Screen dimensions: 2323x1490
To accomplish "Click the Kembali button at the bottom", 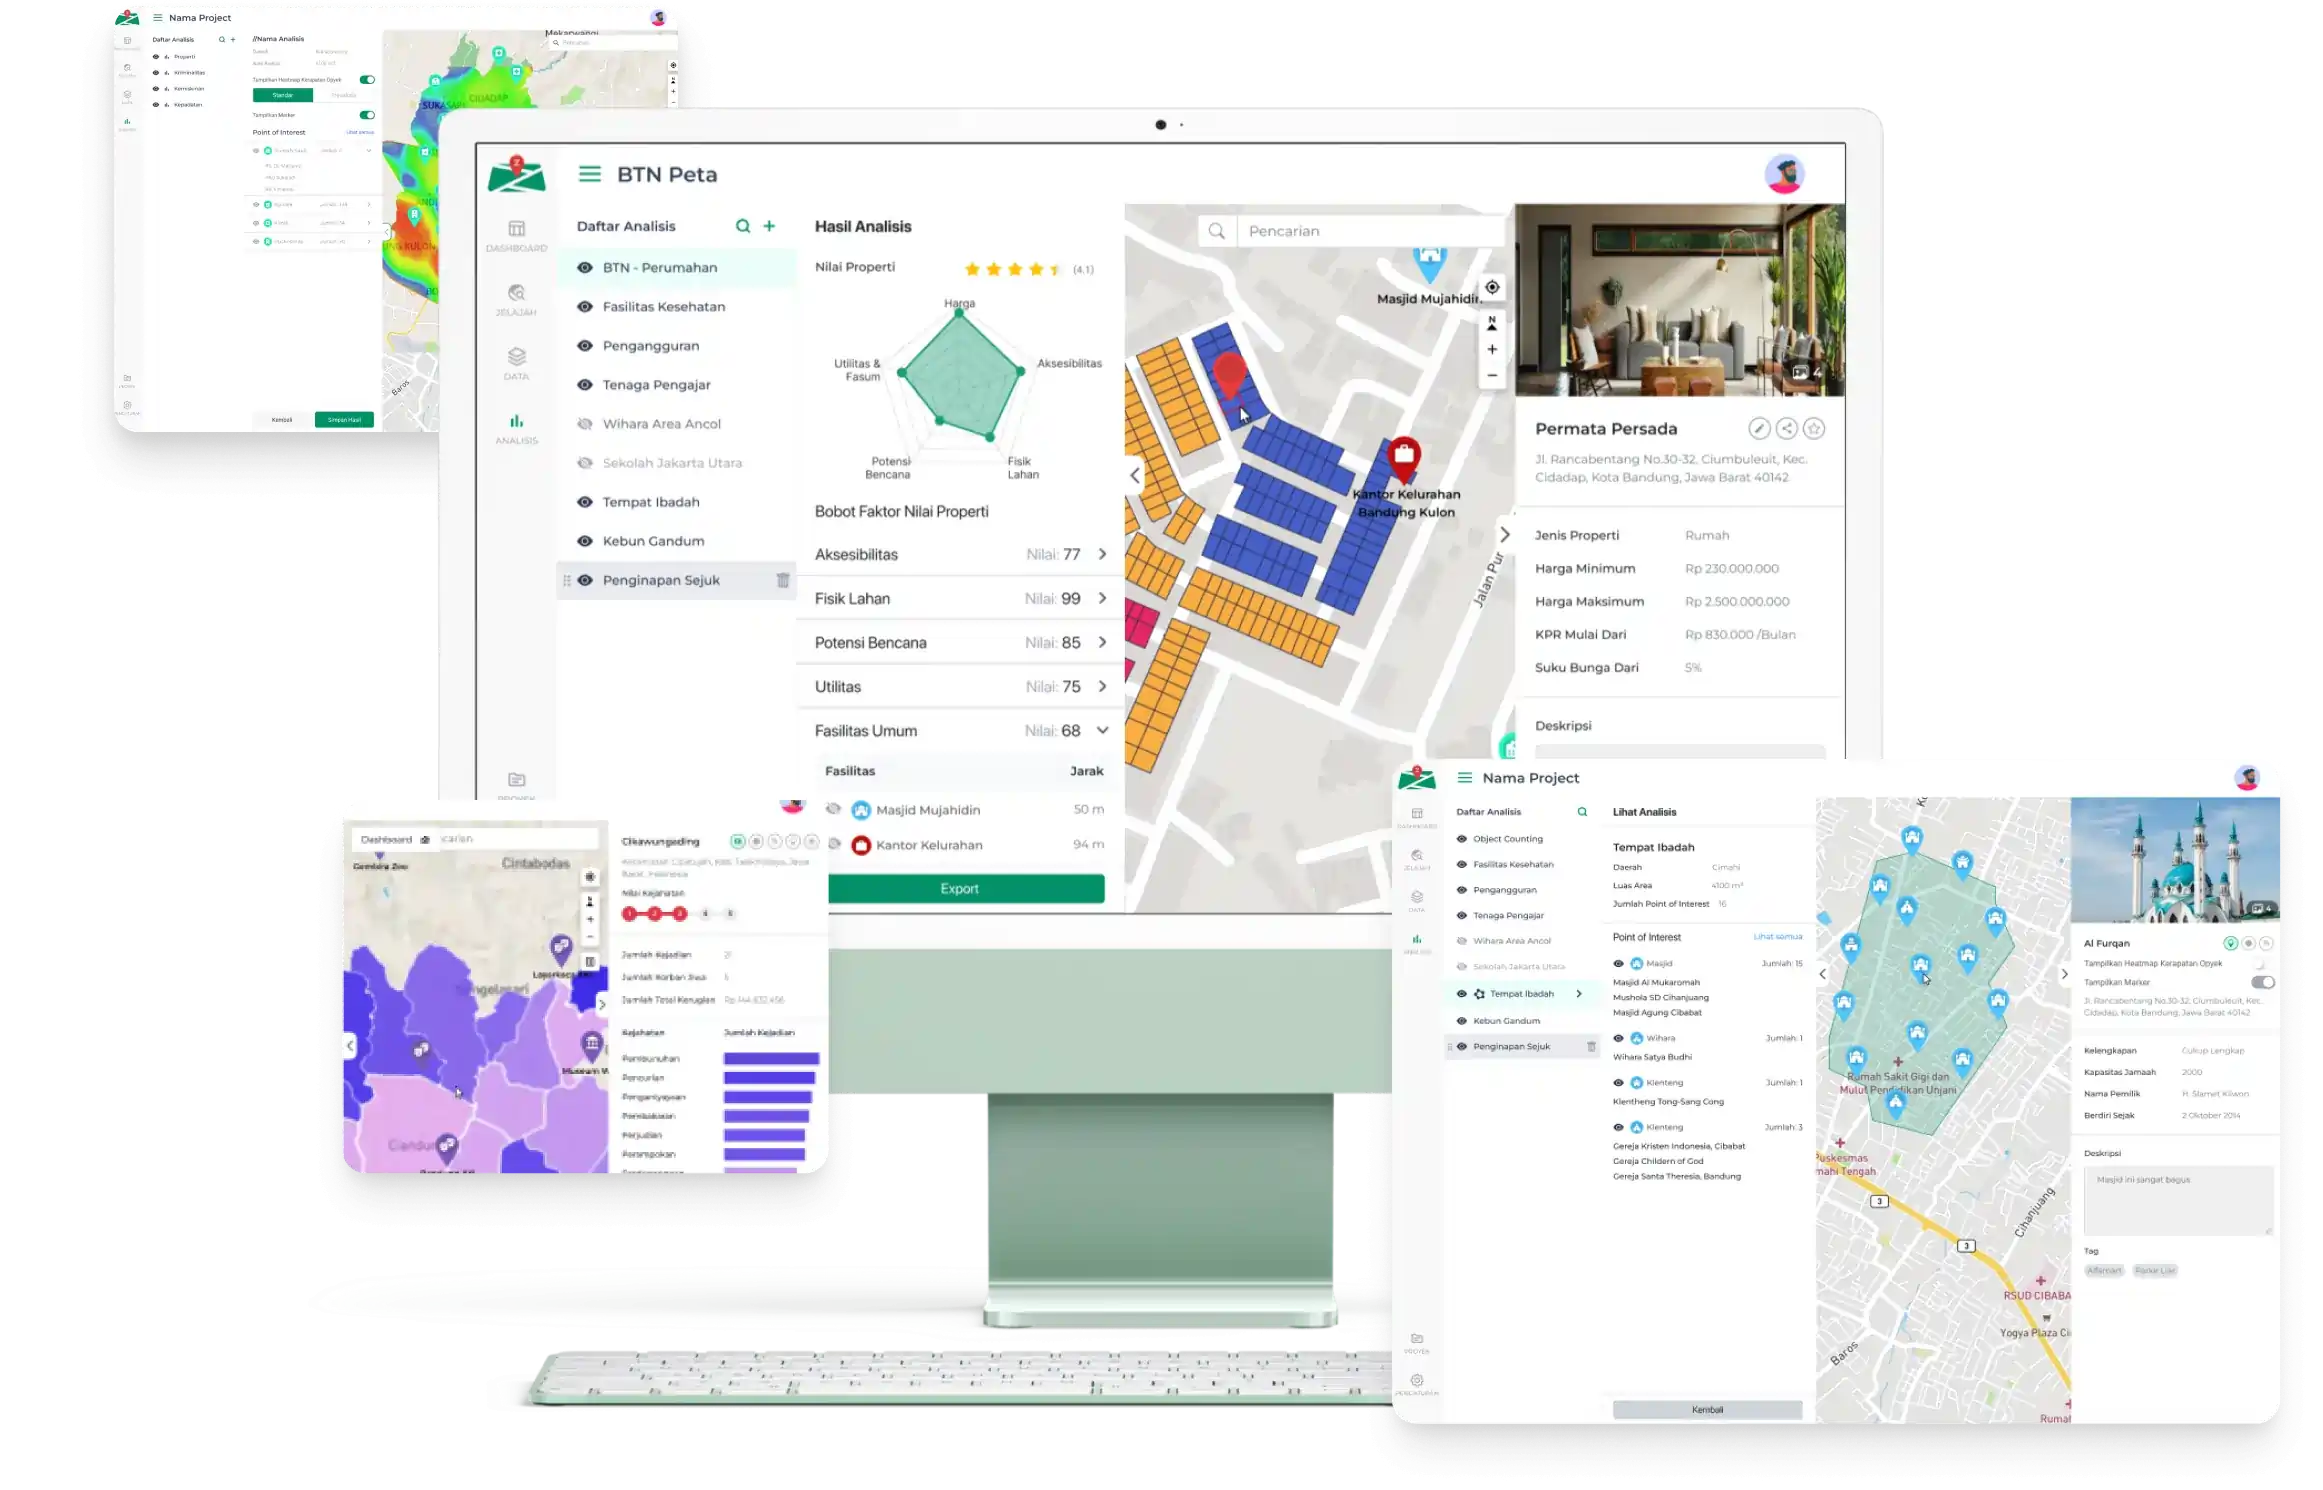I will 1707,1410.
